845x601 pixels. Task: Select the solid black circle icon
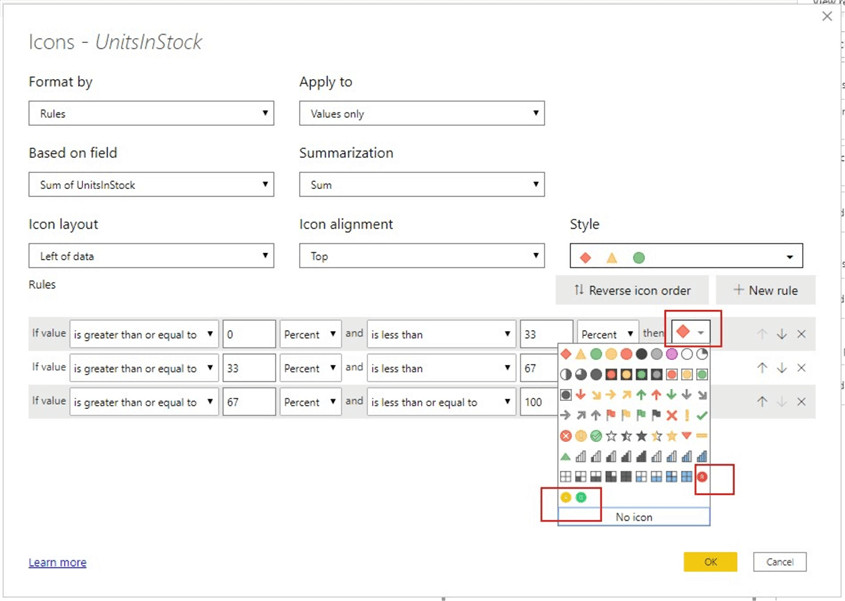coord(641,354)
